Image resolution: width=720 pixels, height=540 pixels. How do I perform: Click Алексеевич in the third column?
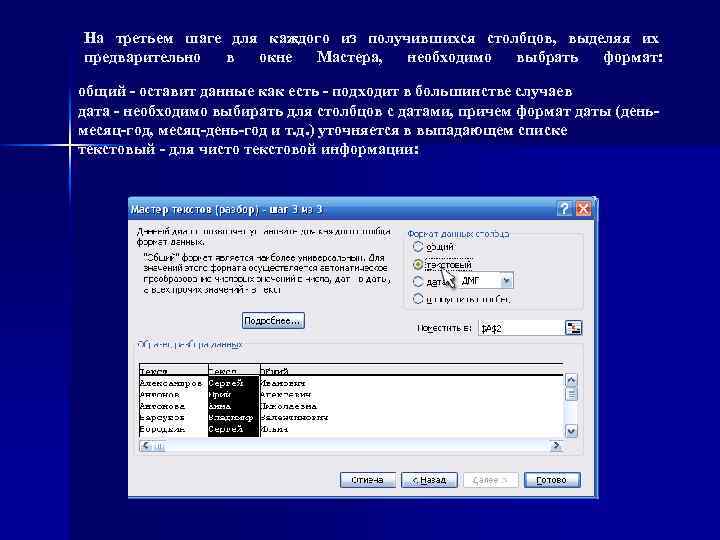[286, 394]
